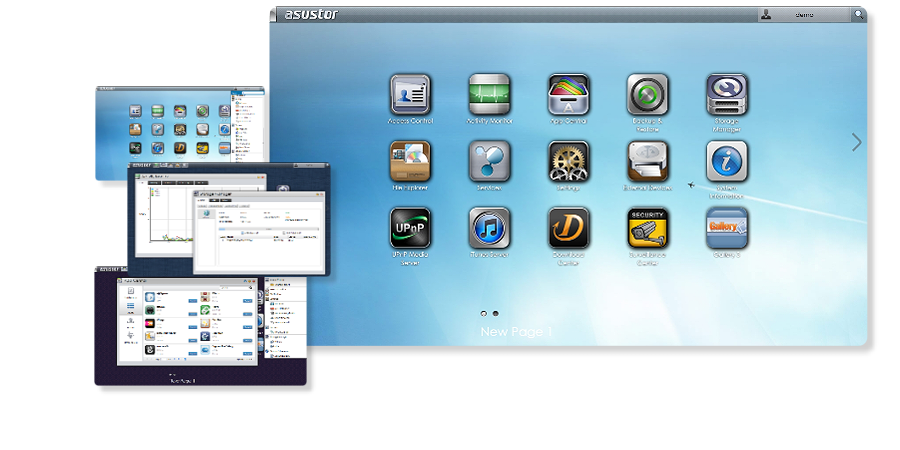The image size is (900, 450).
Task: Launch the UPnP Media Server app
Action: click(x=410, y=228)
